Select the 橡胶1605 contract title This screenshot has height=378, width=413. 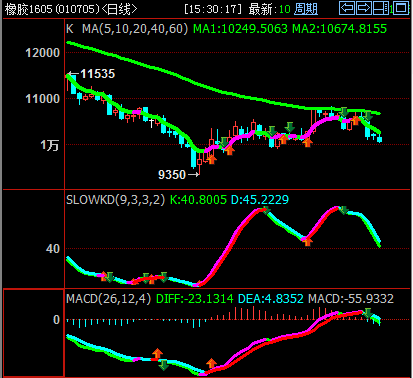point(29,9)
